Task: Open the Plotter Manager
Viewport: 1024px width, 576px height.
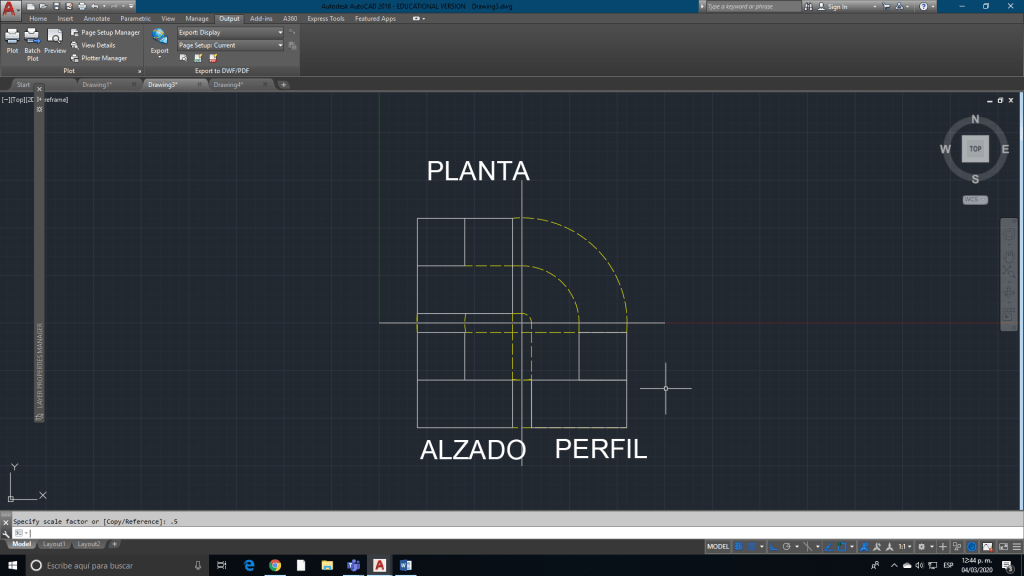Action: pyautogui.click(x=98, y=58)
